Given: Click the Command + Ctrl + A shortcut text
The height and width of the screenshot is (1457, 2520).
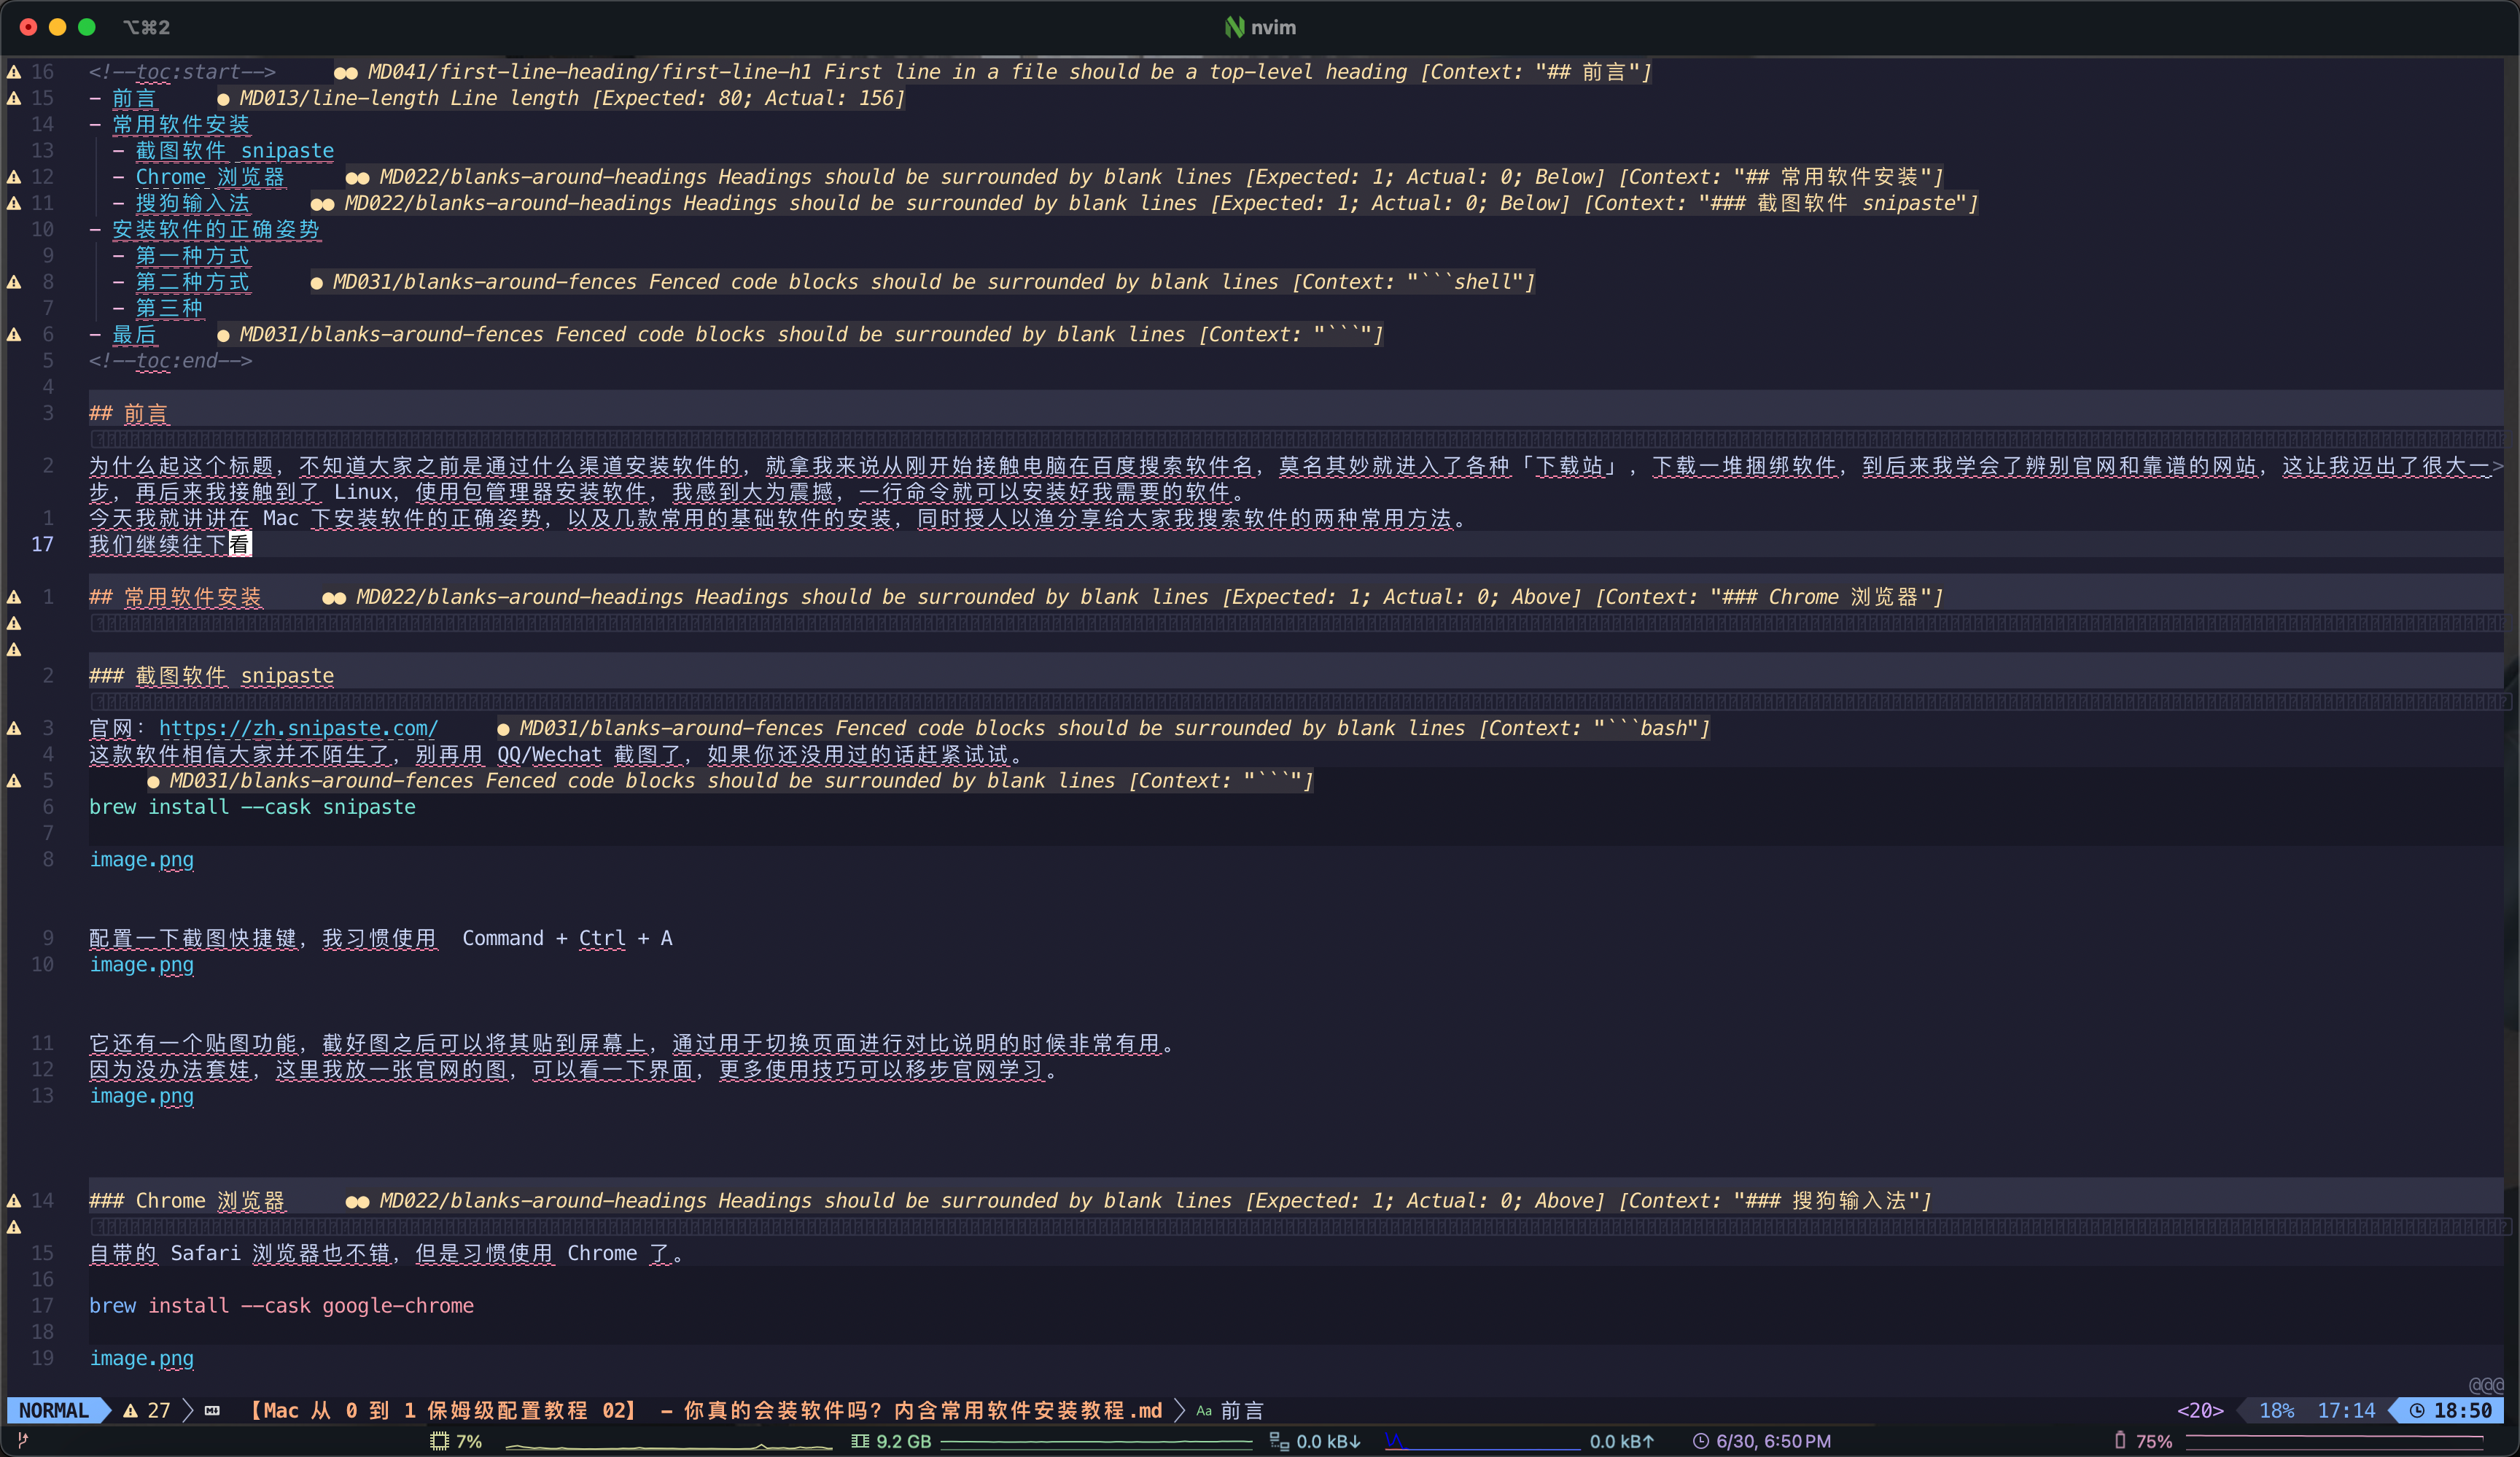Looking at the screenshot, I should click(567, 938).
